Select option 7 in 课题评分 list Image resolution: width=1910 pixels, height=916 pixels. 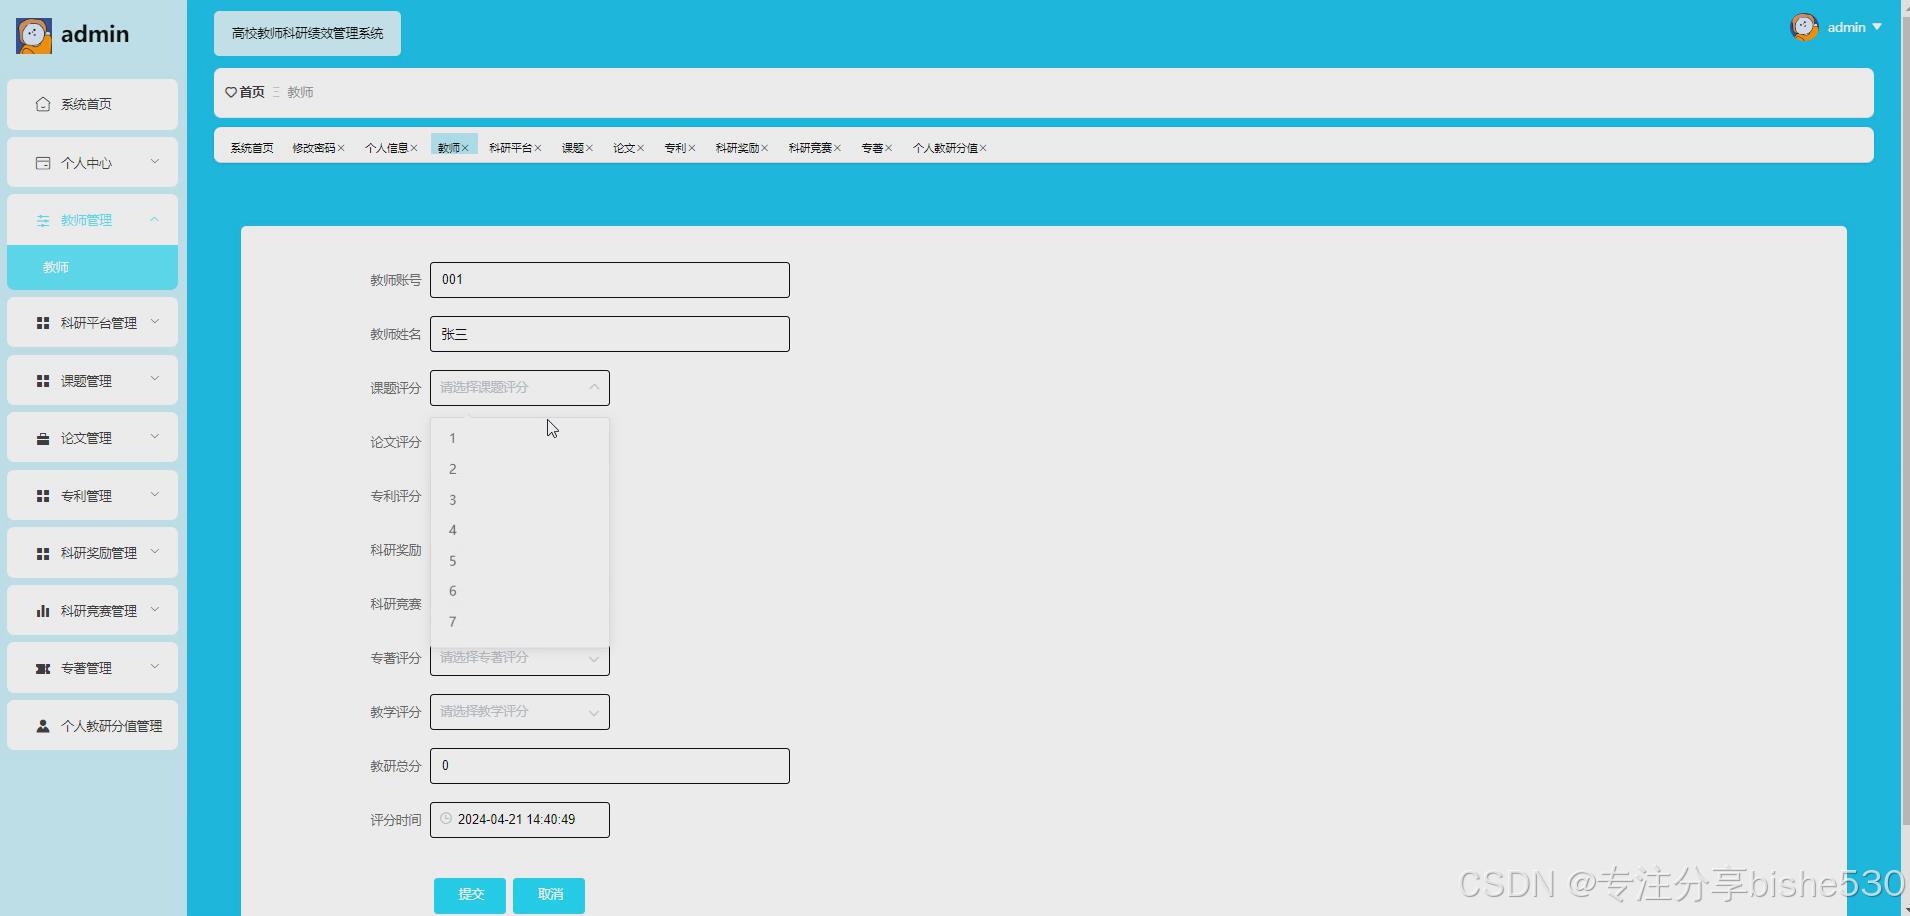click(x=520, y=622)
